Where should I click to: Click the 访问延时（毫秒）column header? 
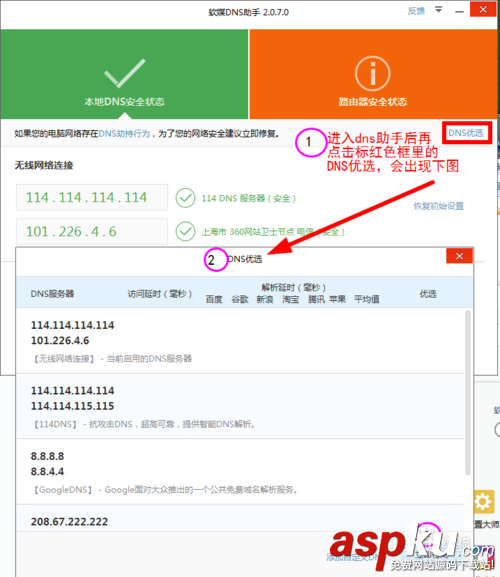click(x=160, y=294)
